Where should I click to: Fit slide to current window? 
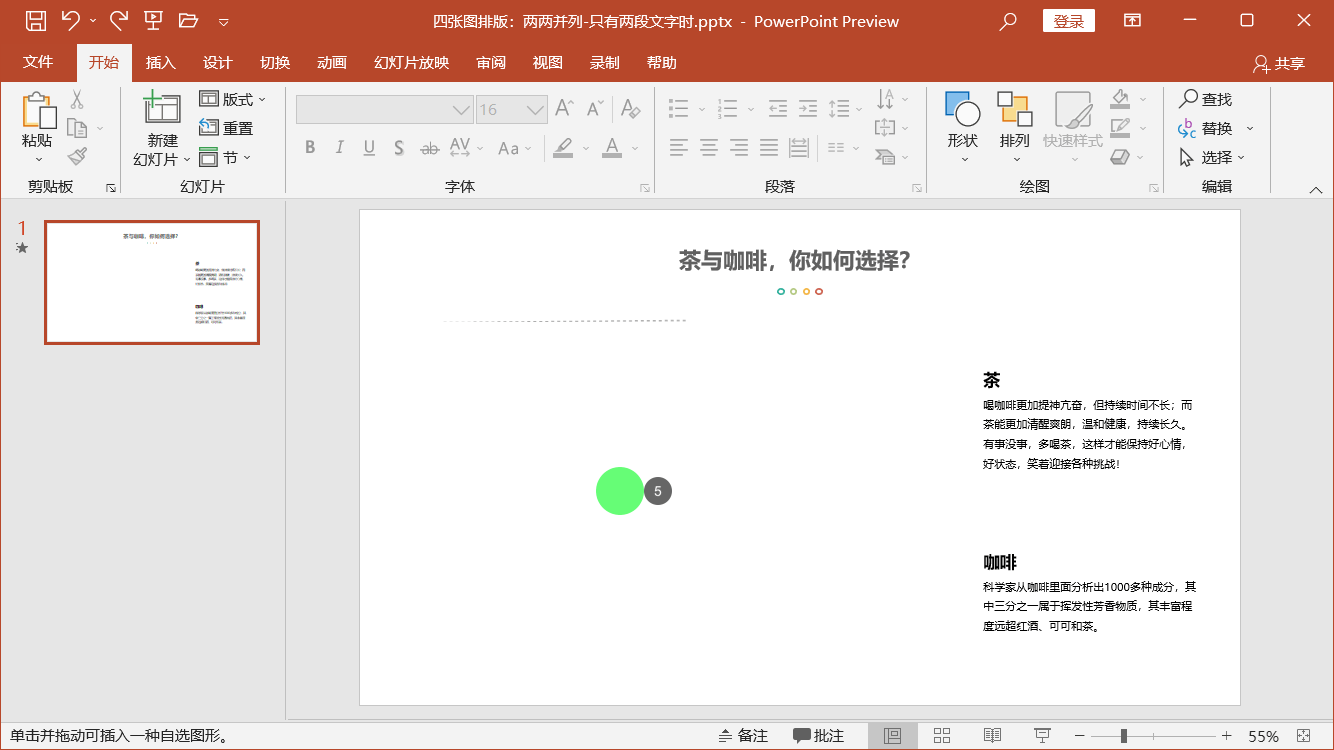[1303, 736]
